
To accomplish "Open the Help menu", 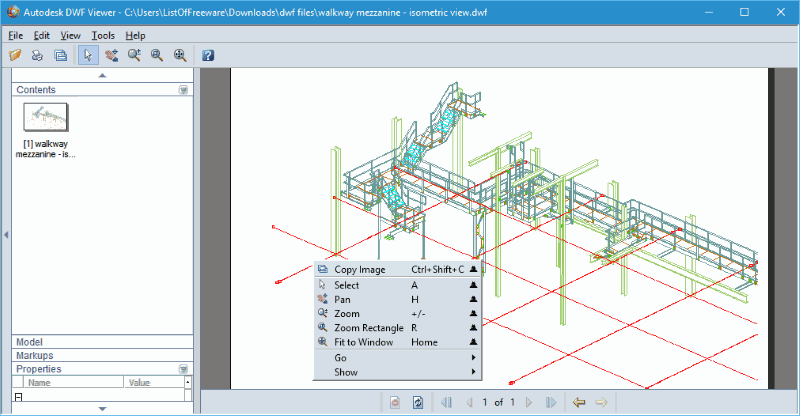I will point(135,35).
